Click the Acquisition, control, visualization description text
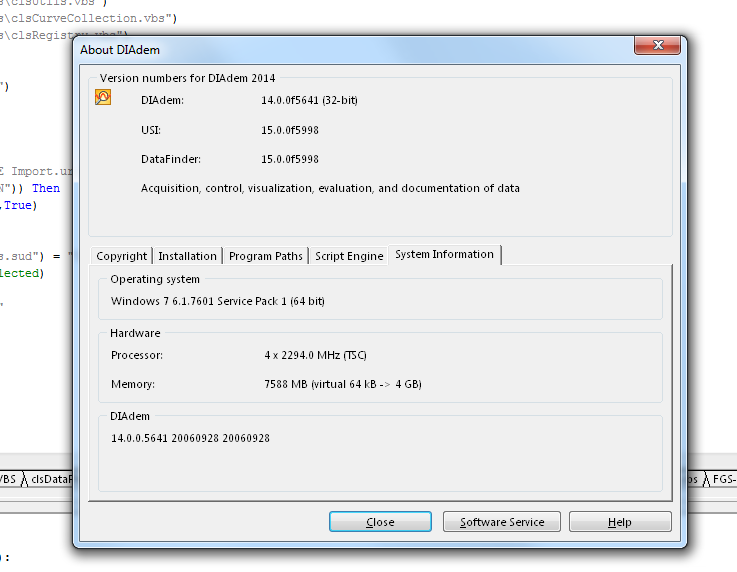This screenshot has width=737, height=572. [330, 188]
